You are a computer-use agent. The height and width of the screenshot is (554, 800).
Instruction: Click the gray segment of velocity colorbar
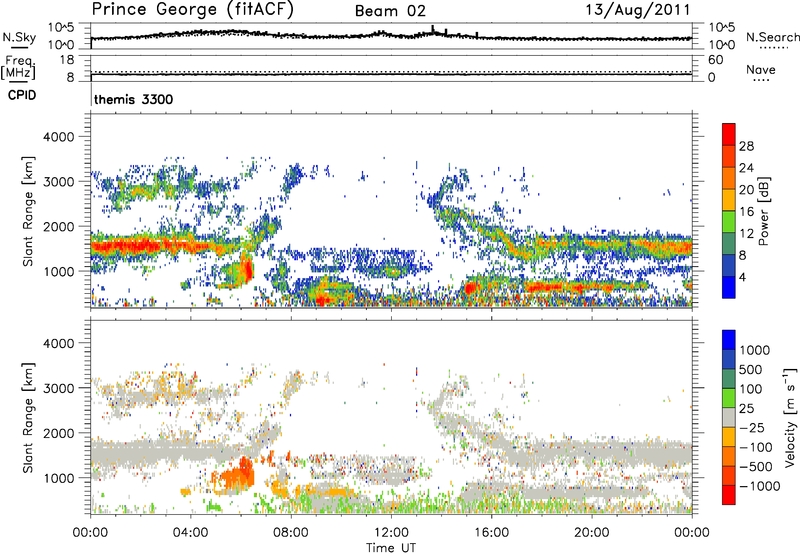729,417
